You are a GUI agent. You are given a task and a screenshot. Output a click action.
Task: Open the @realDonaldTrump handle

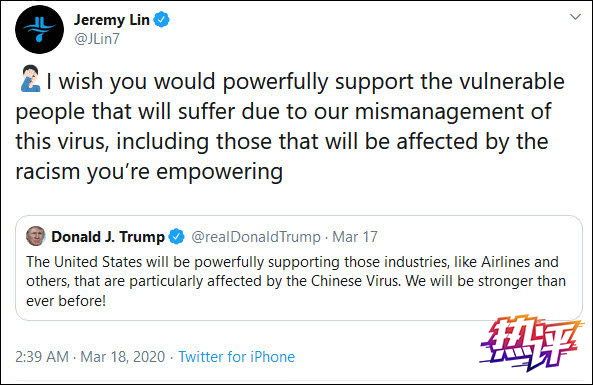click(256, 237)
